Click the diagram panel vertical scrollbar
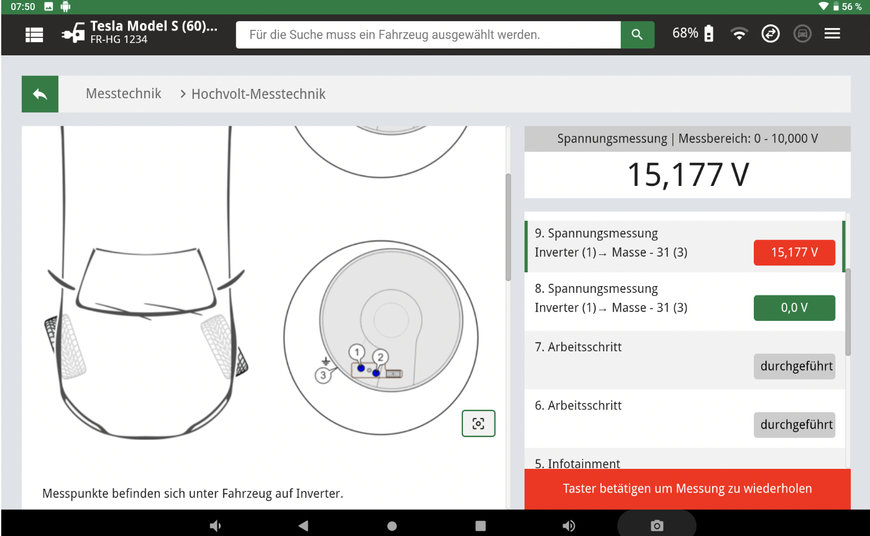This screenshot has width=870, height=536. 508,227
